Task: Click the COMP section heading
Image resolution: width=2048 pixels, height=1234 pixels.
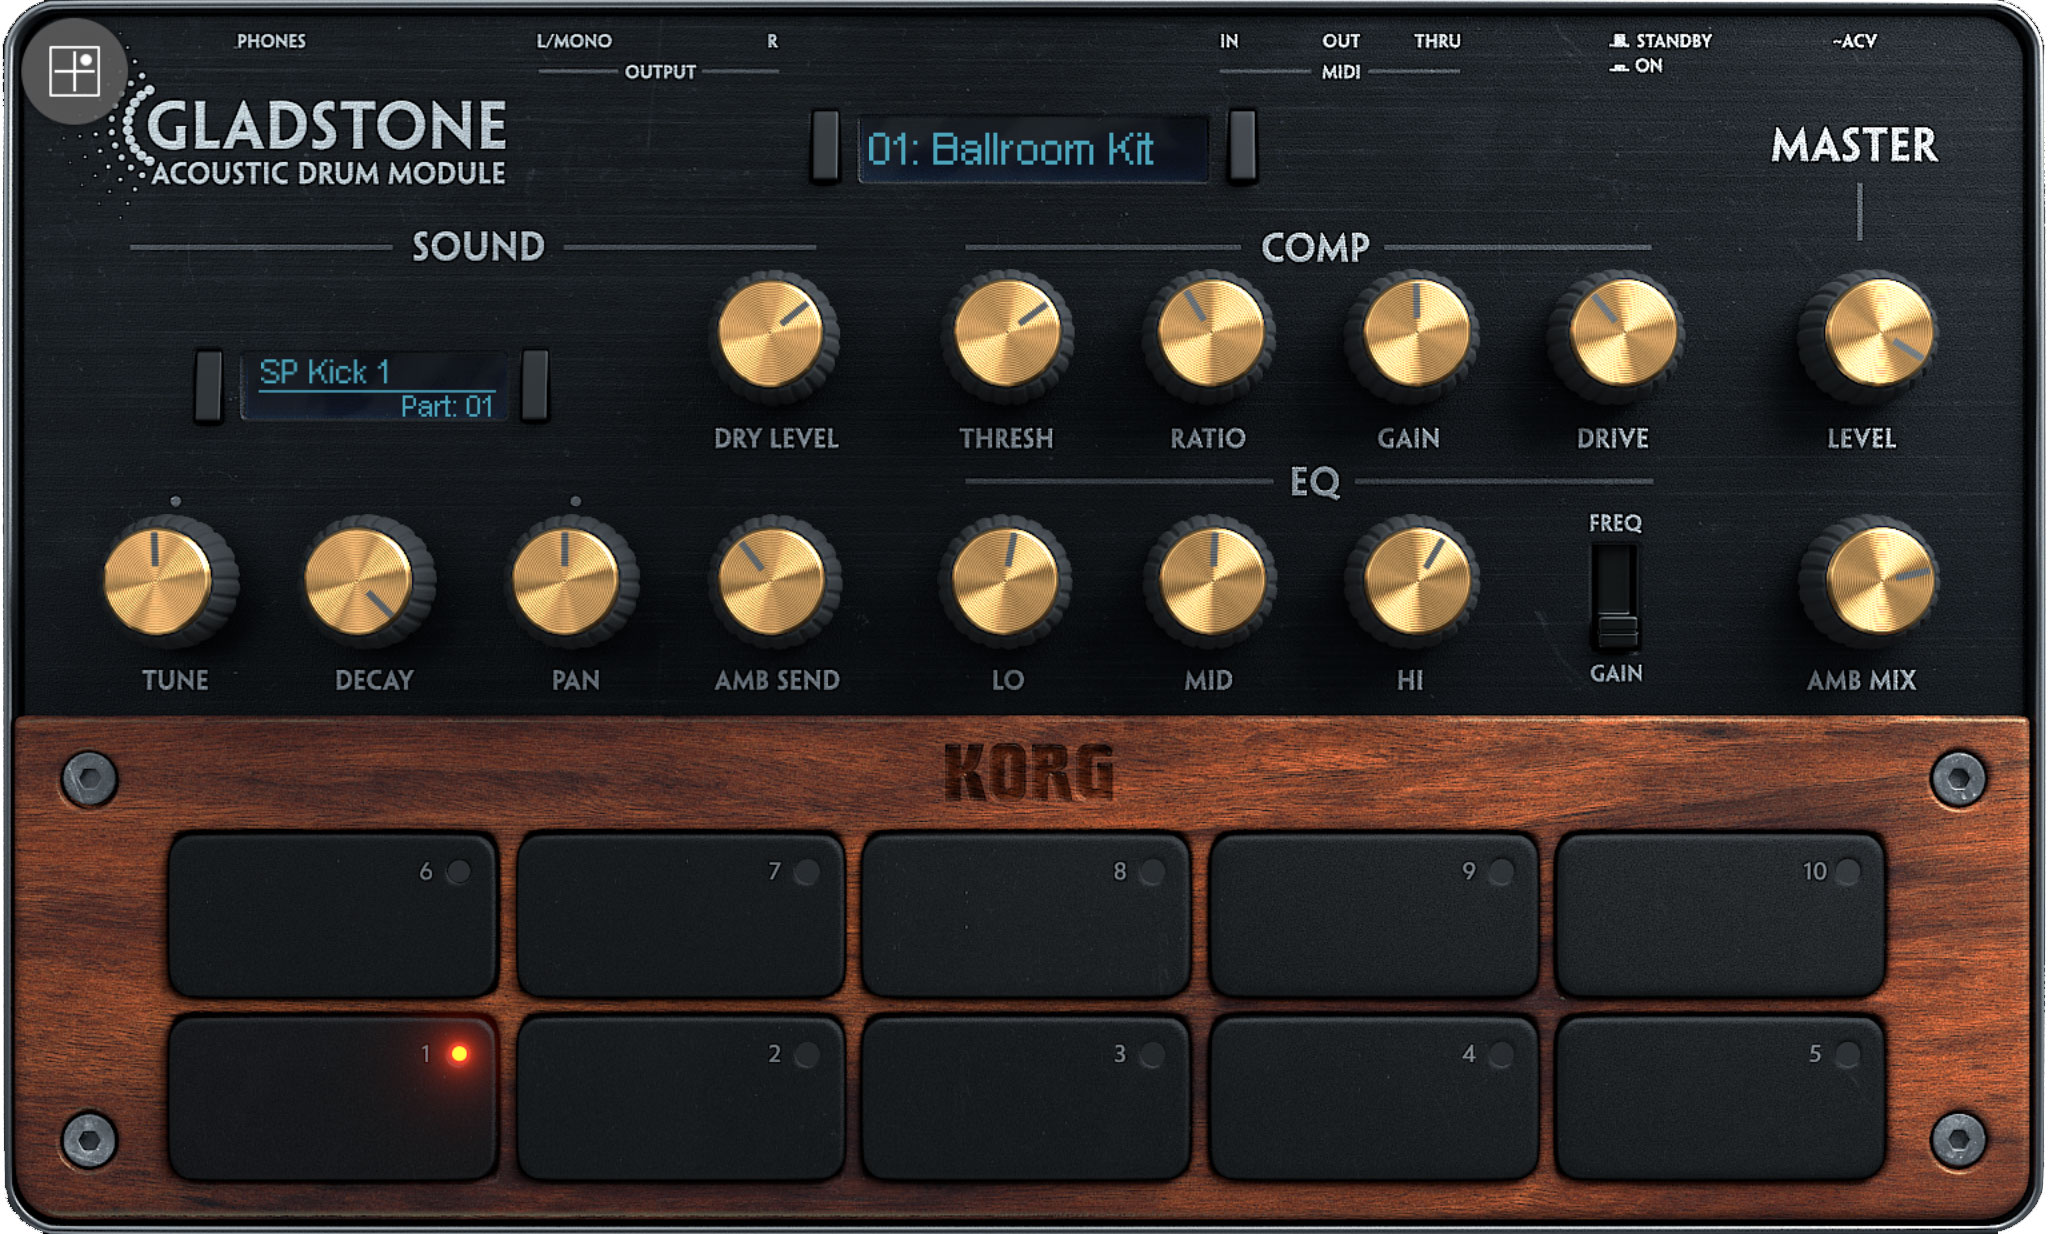Action: point(1315,247)
